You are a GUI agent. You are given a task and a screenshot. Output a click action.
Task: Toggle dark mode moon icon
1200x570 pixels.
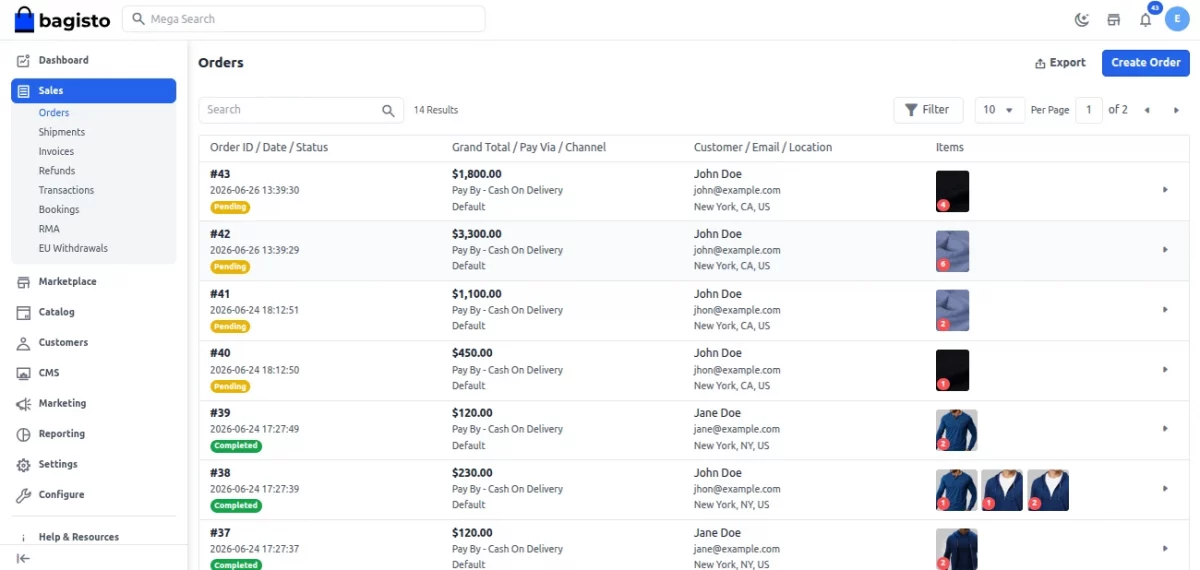[x=1082, y=20]
